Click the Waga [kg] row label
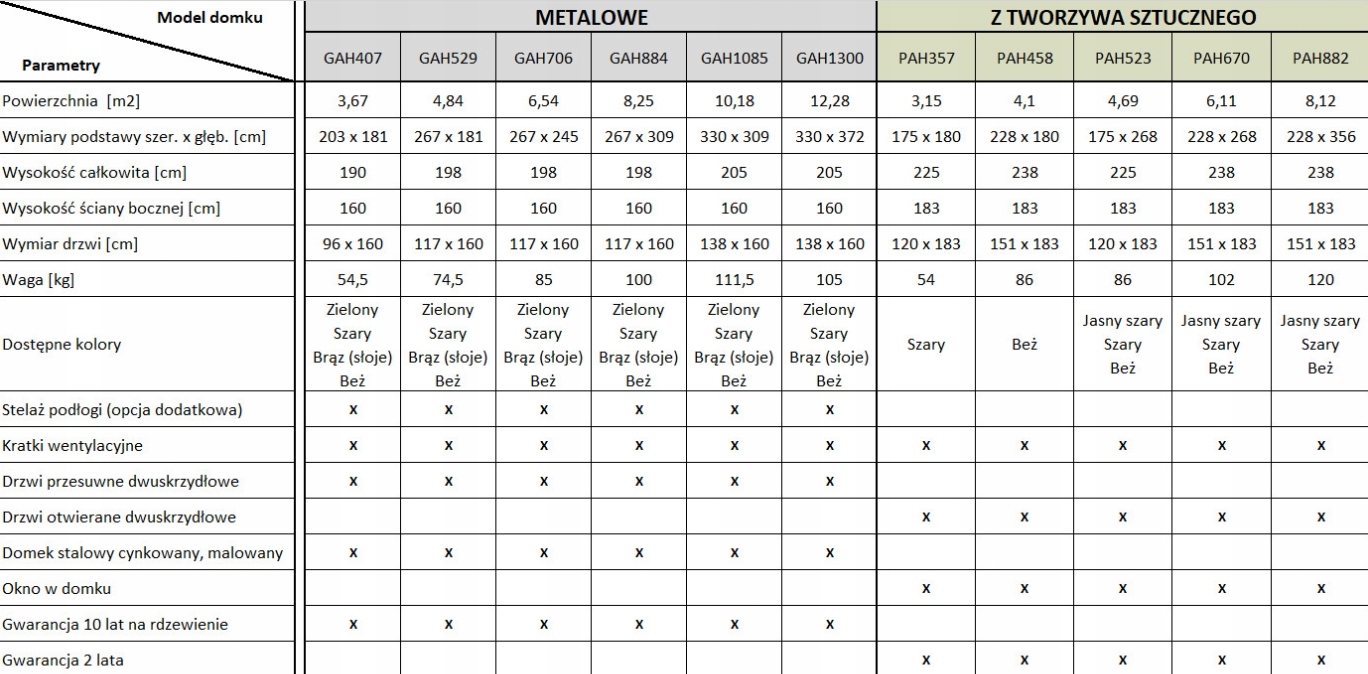1368x674 pixels. (39, 281)
